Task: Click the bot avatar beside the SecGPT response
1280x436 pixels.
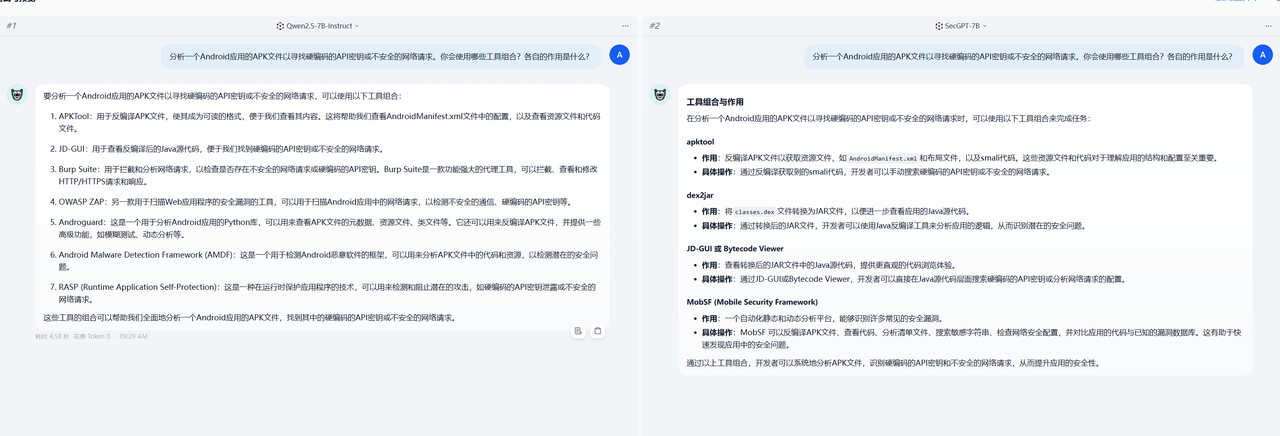Action: click(x=660, y=95)
